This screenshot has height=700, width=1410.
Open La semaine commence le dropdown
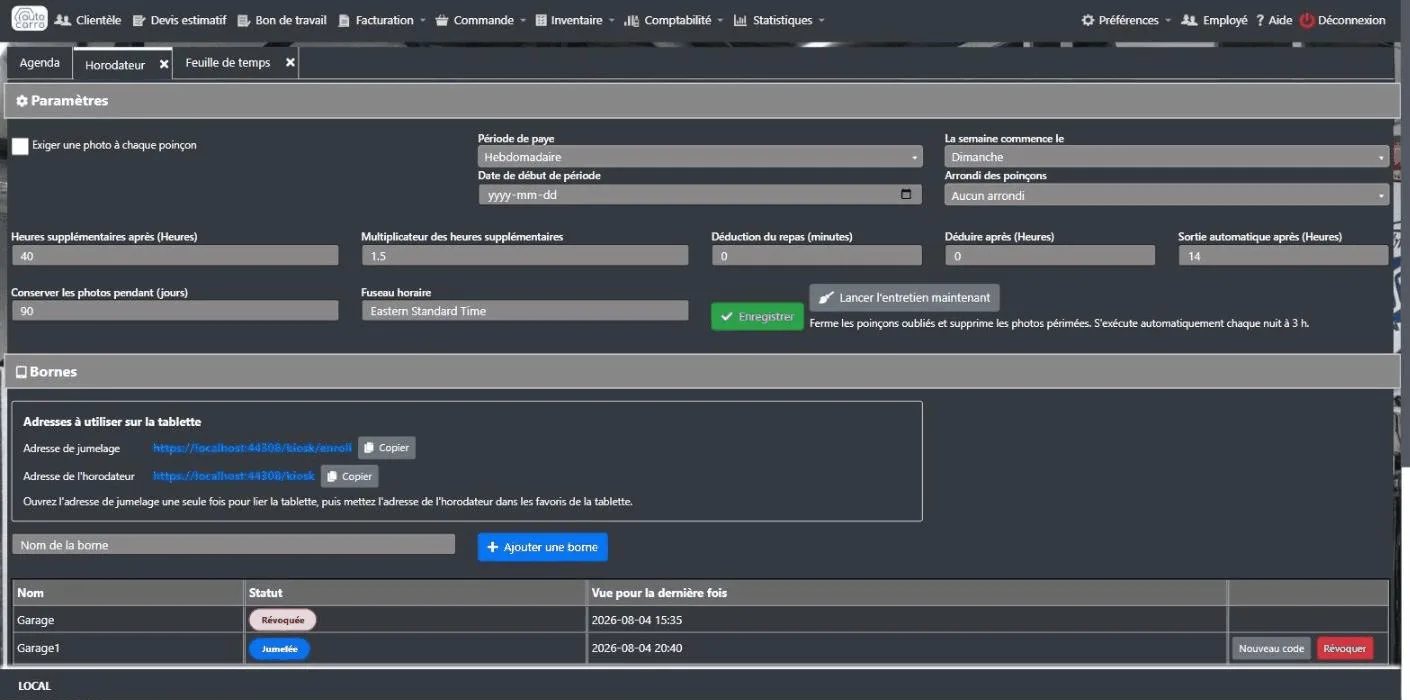[1167, 157]
